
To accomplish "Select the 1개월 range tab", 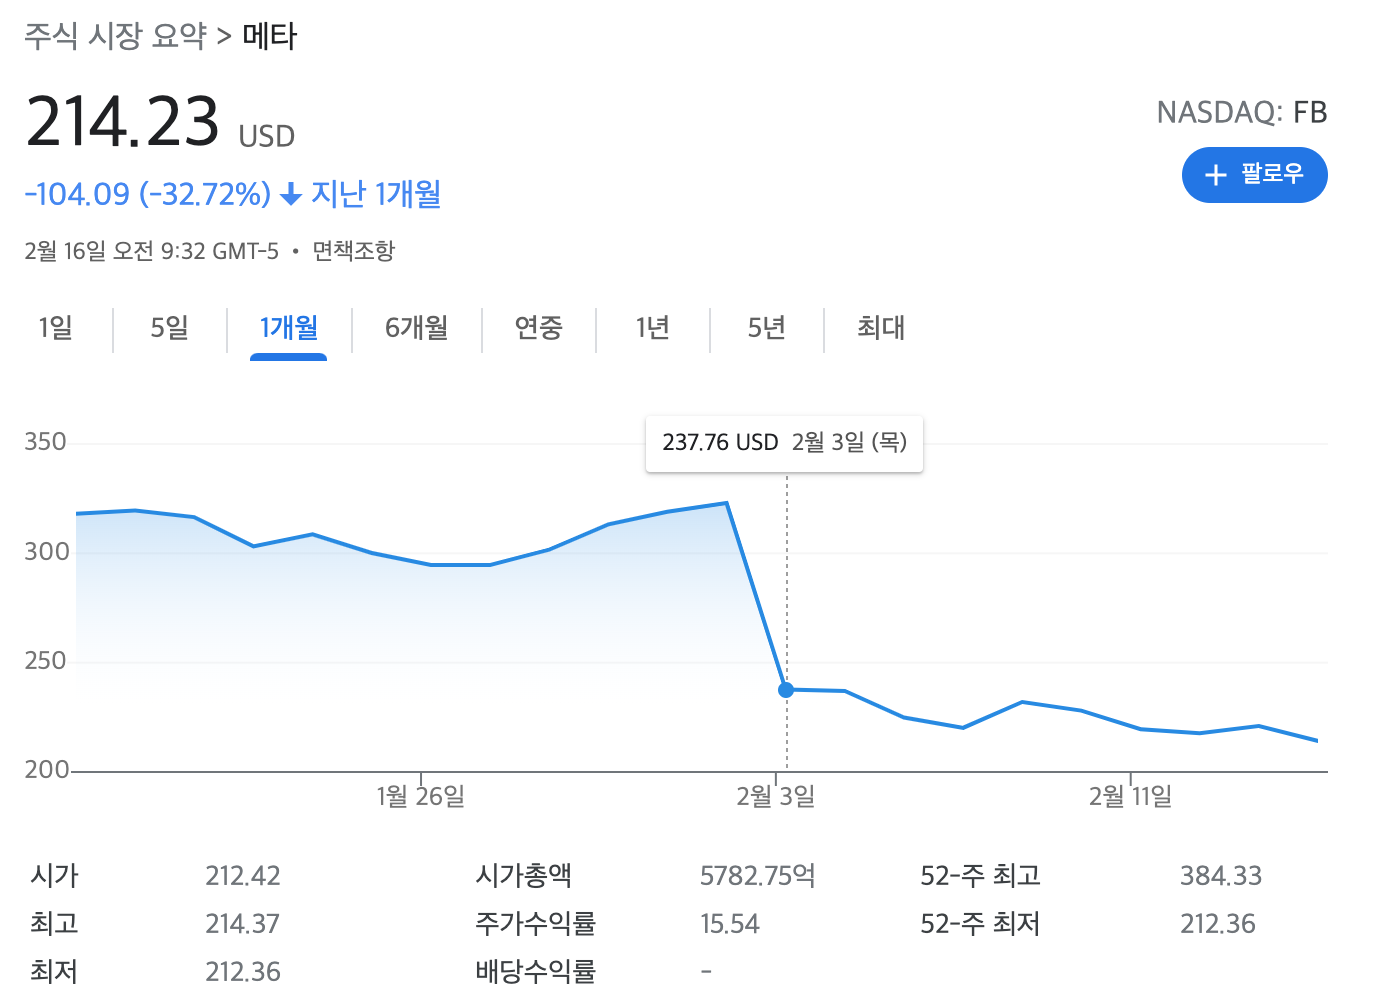I will point(289,328).
